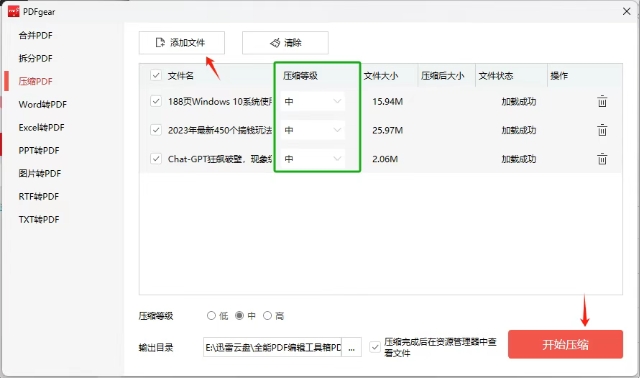
Task: Select 压缩PDF in the sidebar
Action: pos(36,81)
